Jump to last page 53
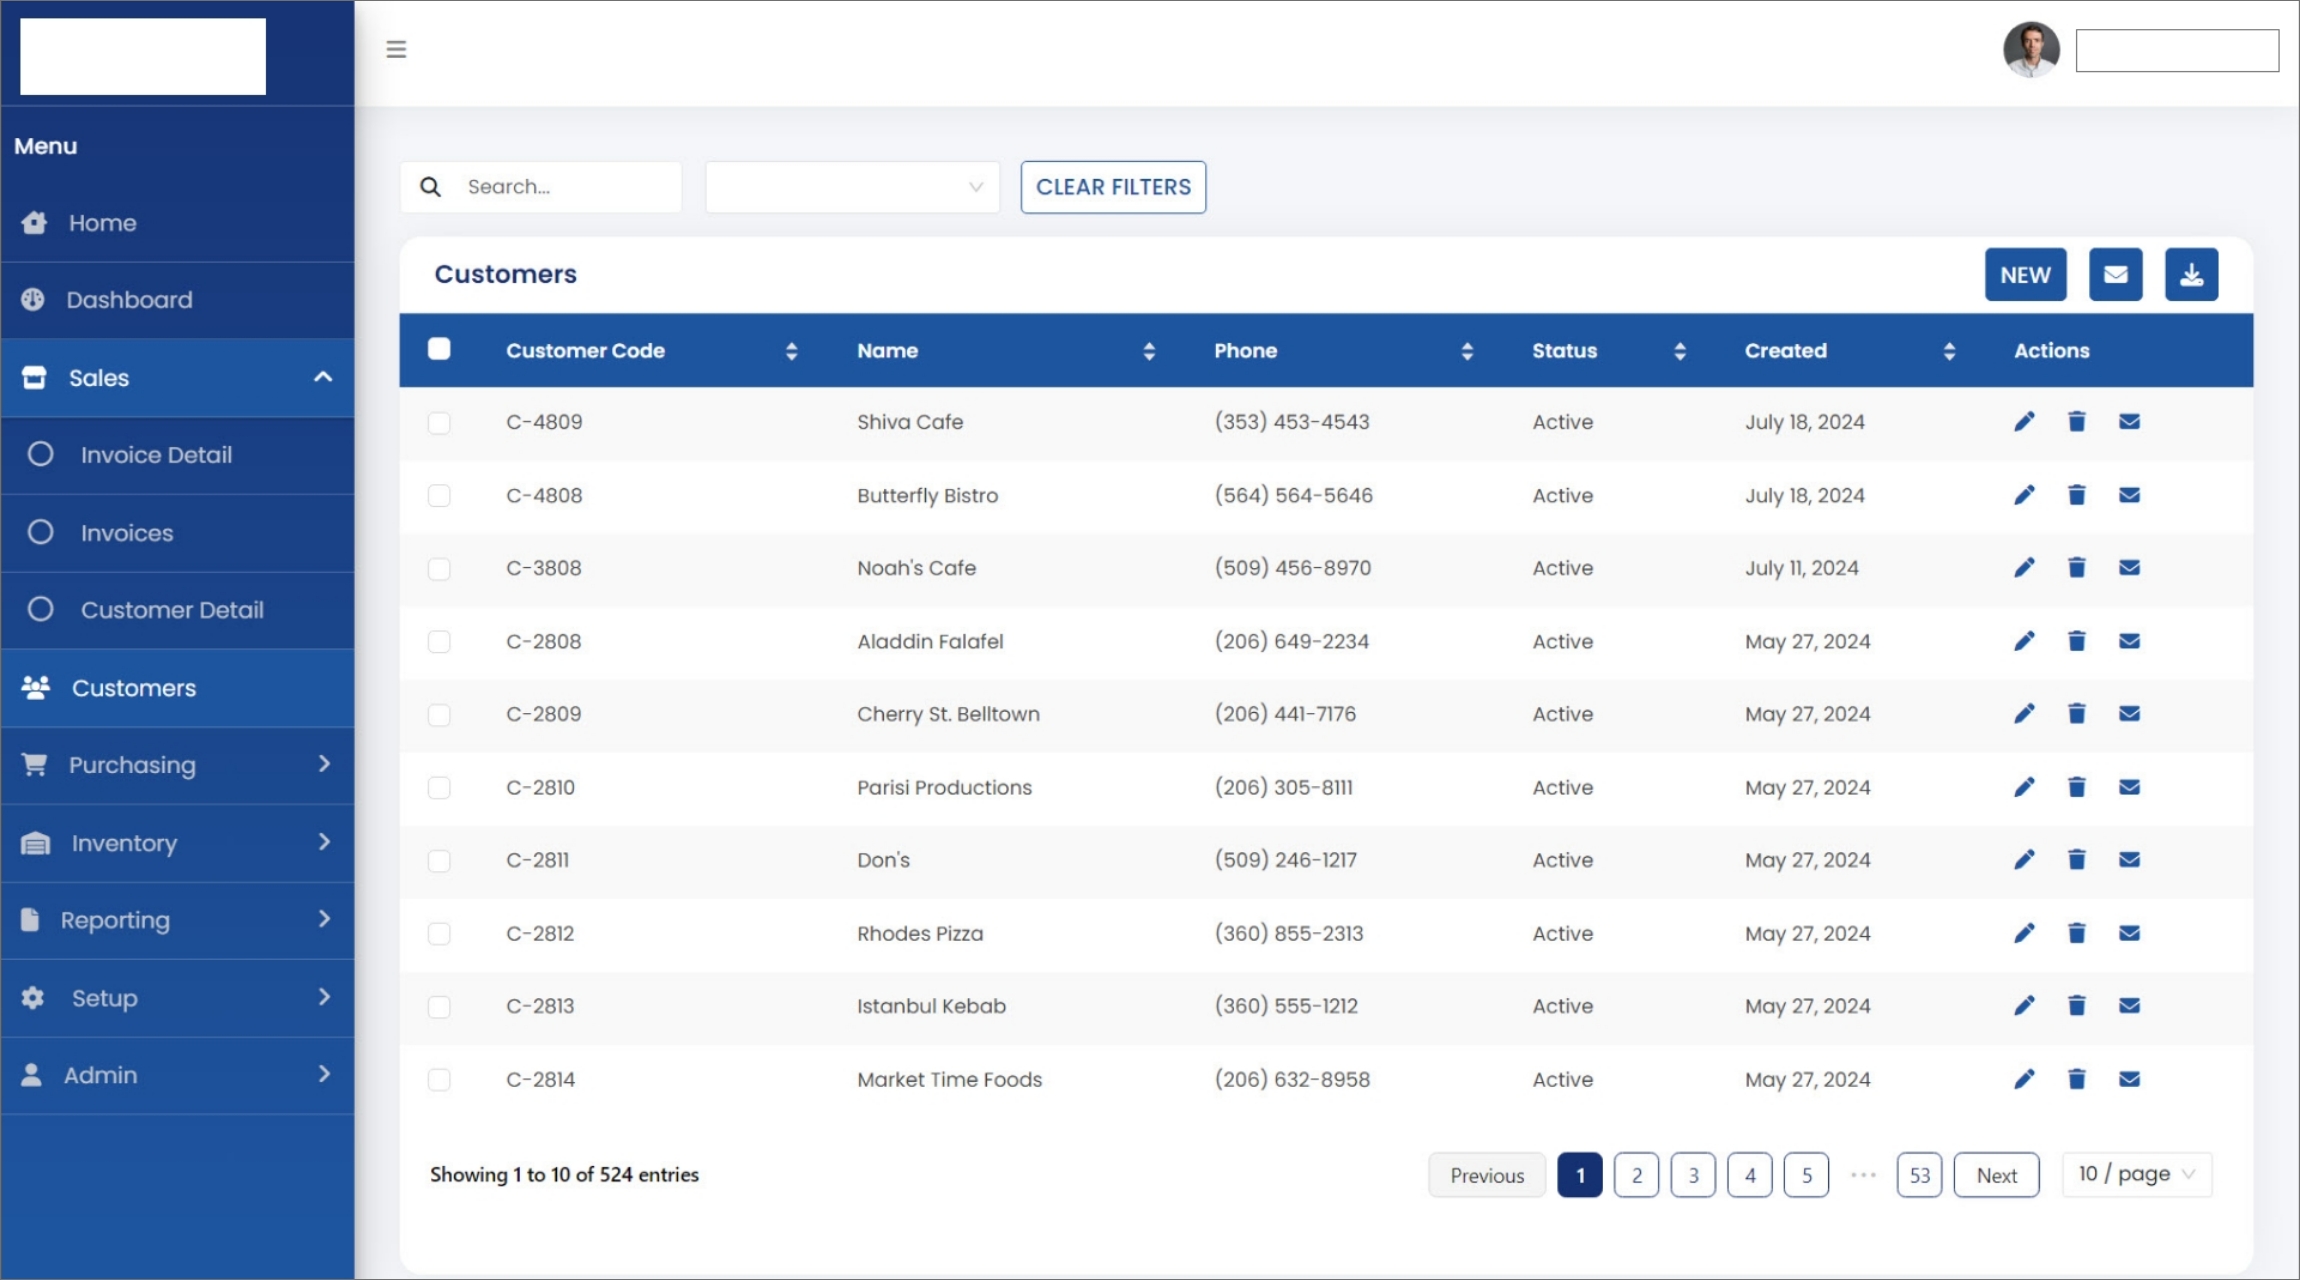 tap(1919, 1175)
